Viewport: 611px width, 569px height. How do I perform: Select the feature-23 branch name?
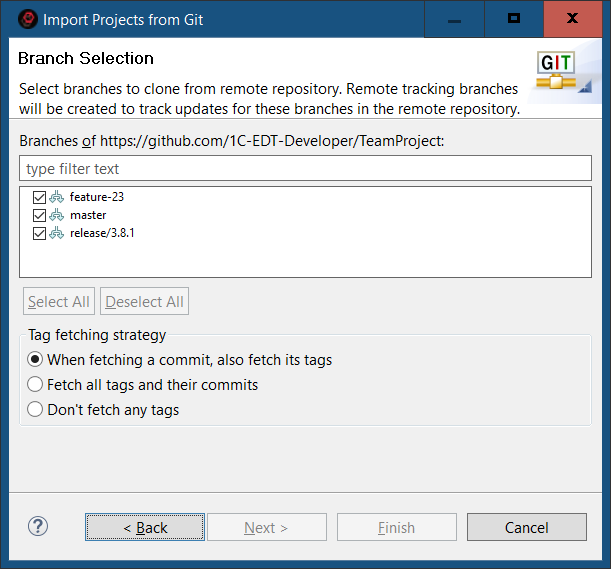[x=97, y=197]
